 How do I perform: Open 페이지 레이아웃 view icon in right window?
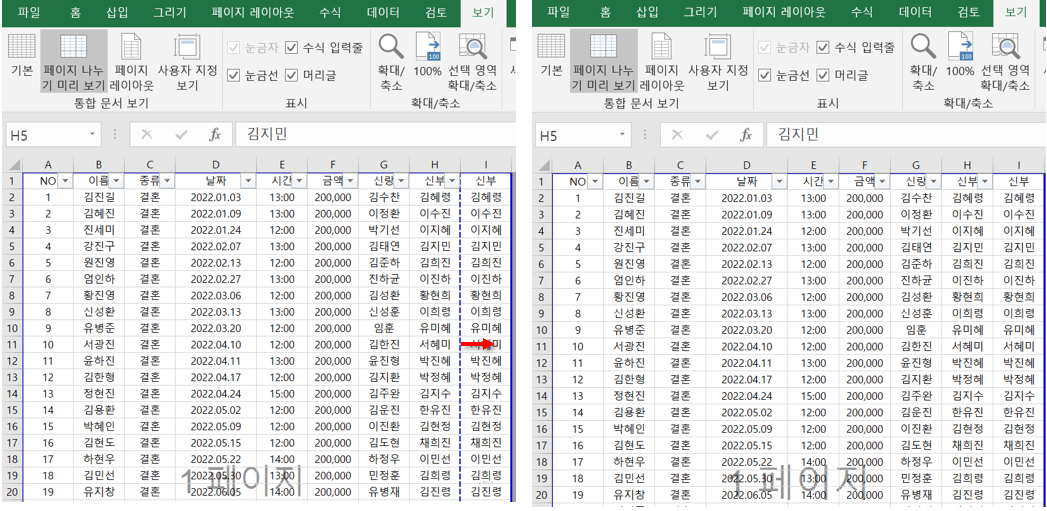coord(662,61)
